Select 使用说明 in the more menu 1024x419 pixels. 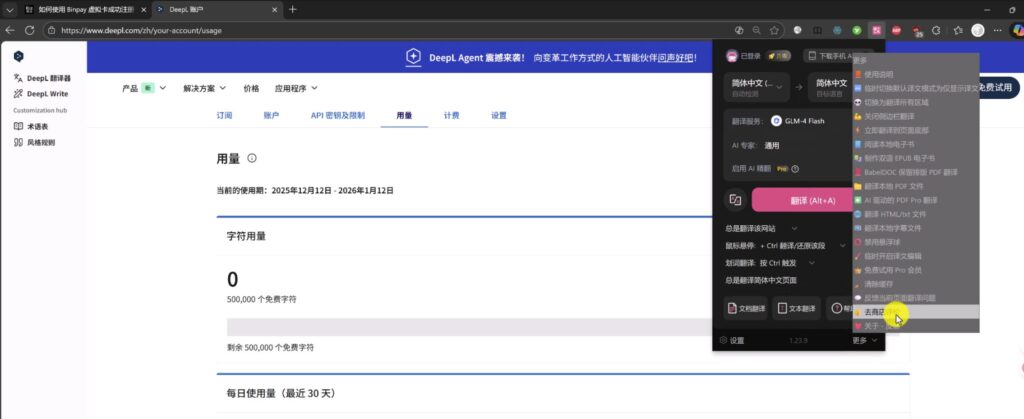coord(916,74)
